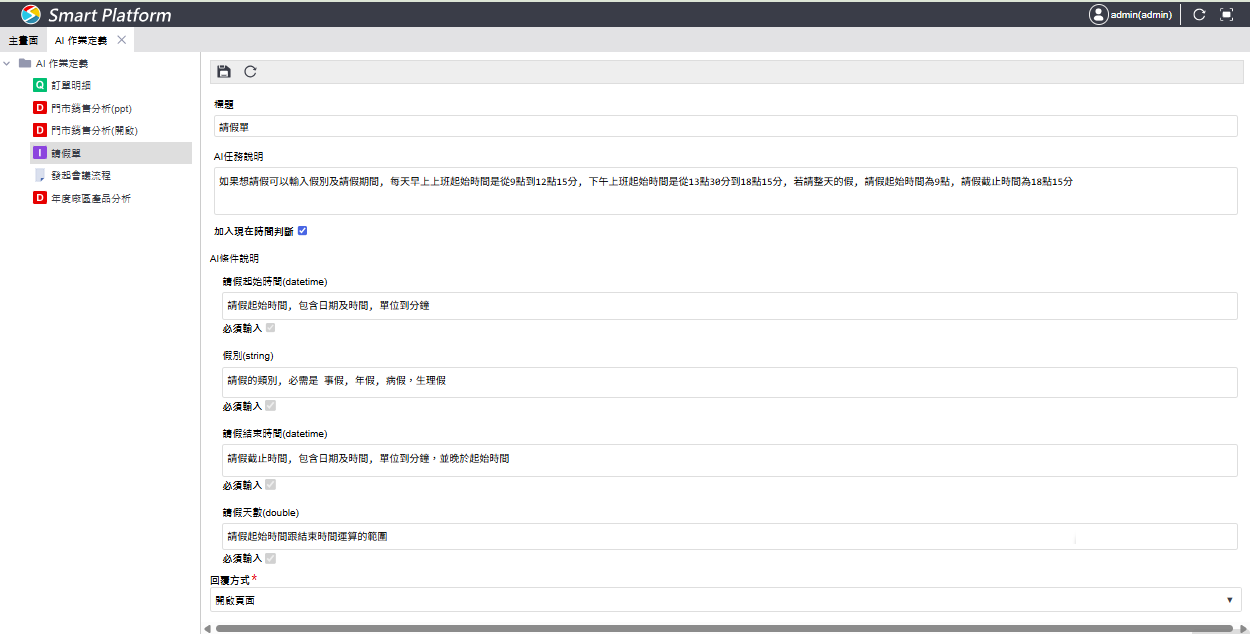Open the 回覆方式 dropdown
The width and height of the screenshot is (1250, 634).
pyautogui.click(x=725, y=600)
